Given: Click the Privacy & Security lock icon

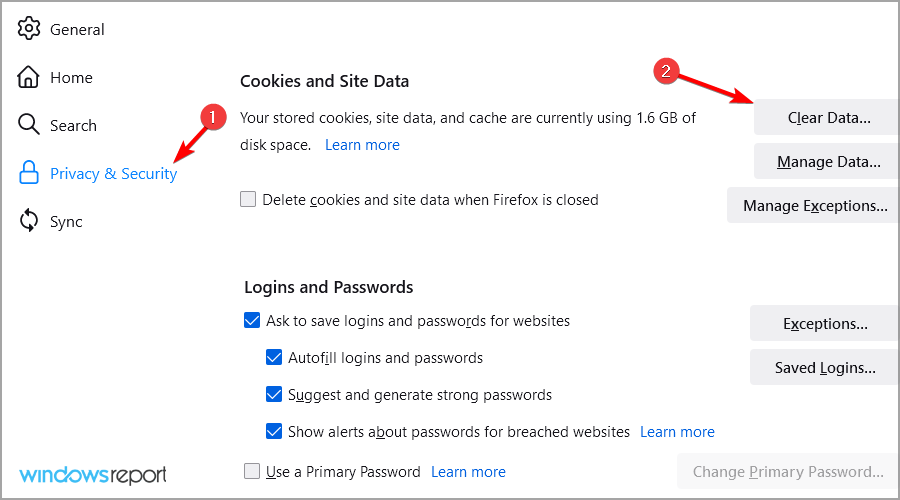Looking at the screenshot, I should click(x=29, y=173).
